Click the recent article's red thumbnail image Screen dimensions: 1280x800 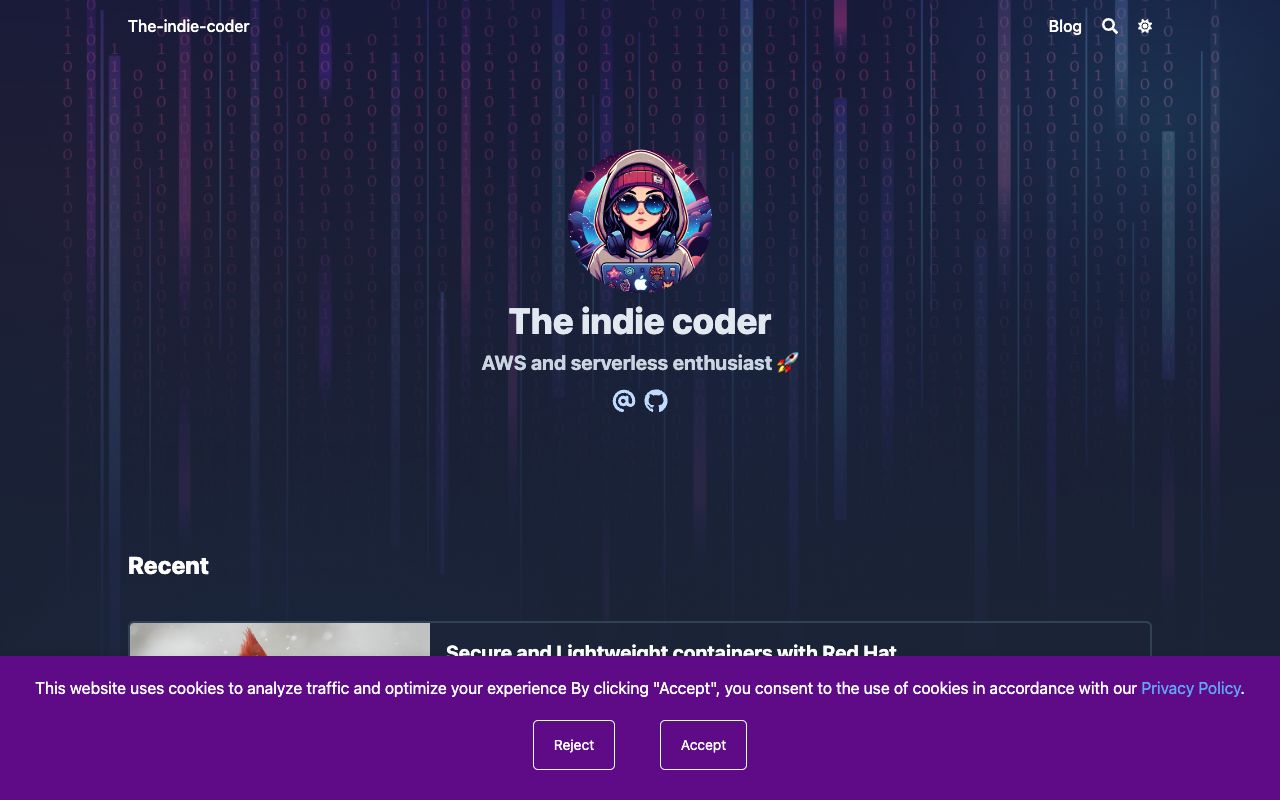[280, 640]
